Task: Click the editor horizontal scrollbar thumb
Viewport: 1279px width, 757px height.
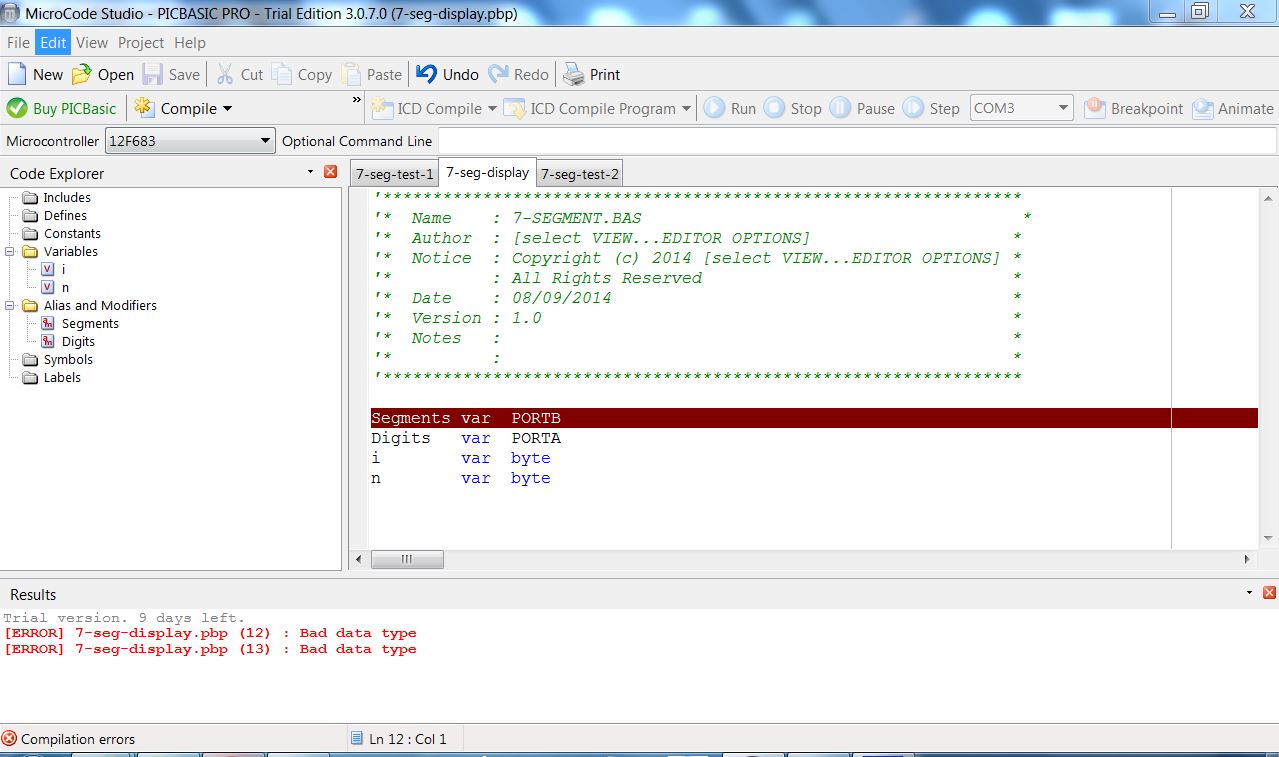Action: (x=406, y=560)
